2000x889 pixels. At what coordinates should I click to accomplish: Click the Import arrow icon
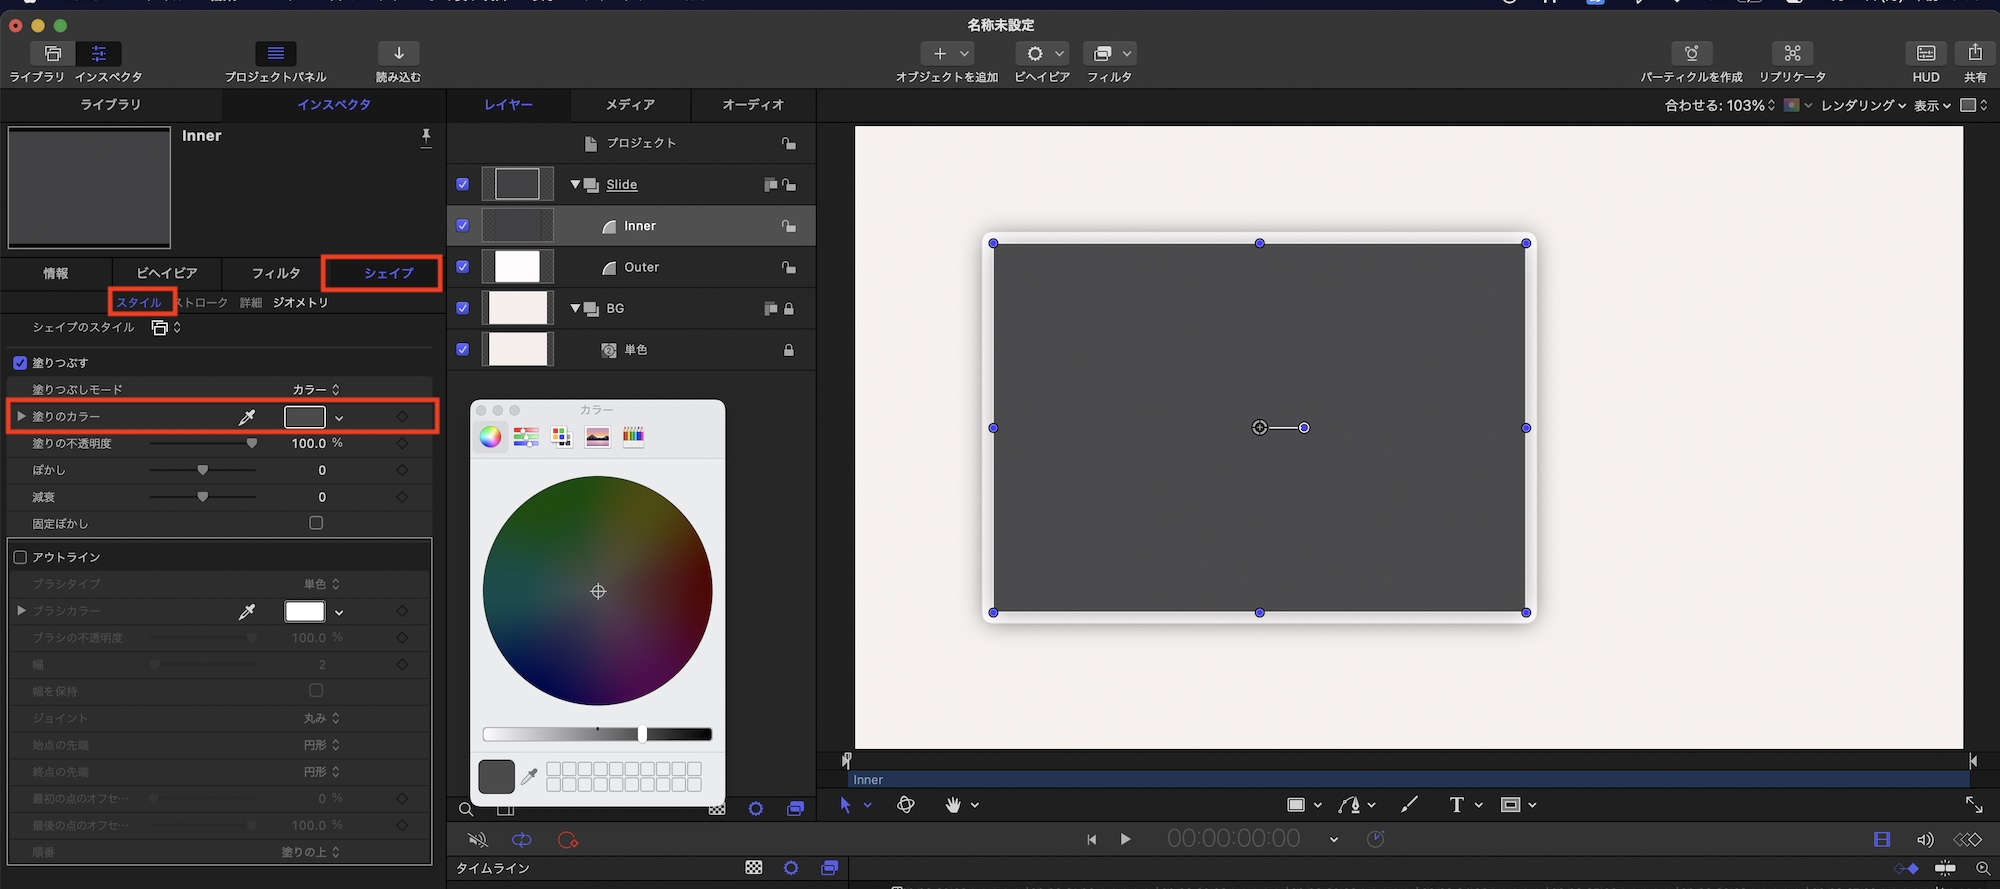(398, 54)
